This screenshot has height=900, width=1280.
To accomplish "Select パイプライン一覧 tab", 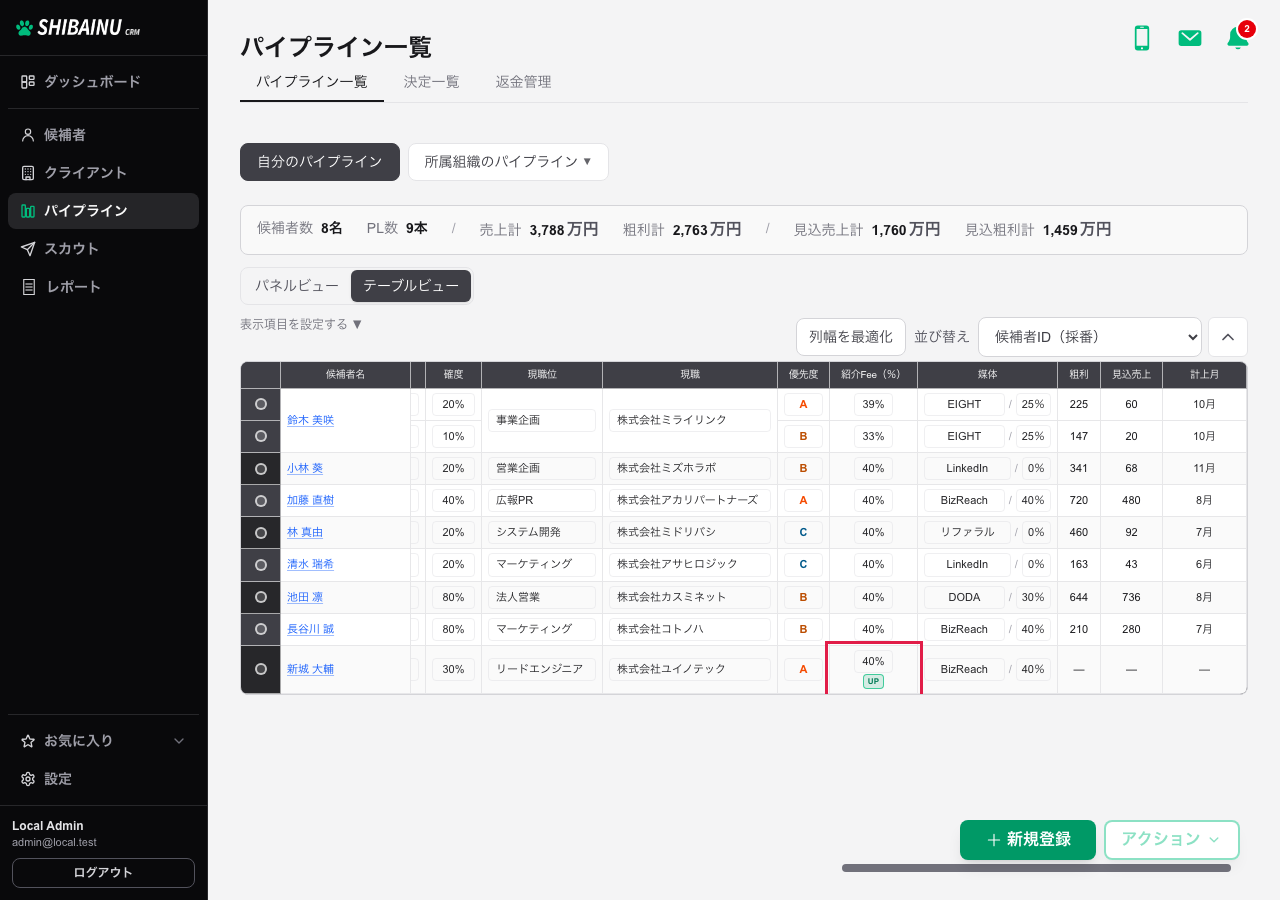I will point(312,82).
